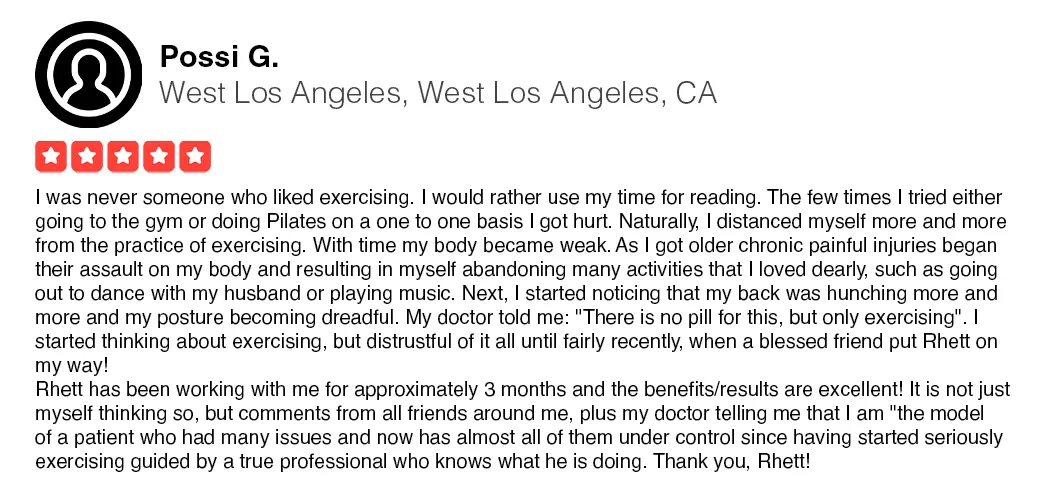Click the West Los Angeles, CA location text

tap(438, 93)
